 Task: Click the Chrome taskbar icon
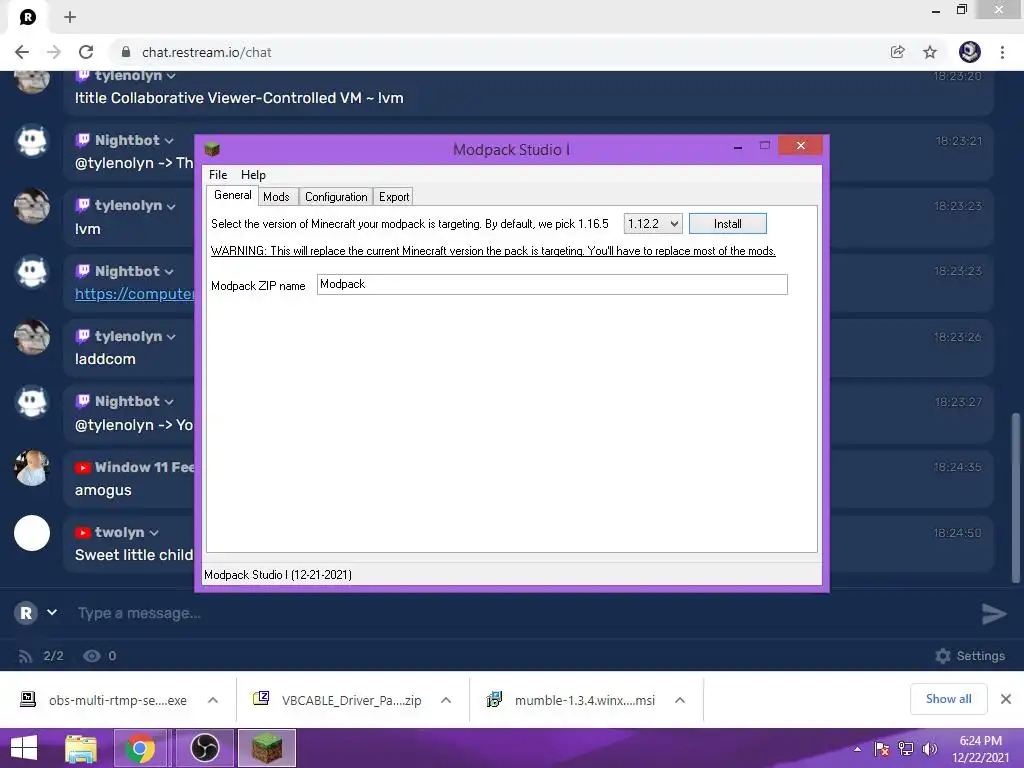point(140,748)
